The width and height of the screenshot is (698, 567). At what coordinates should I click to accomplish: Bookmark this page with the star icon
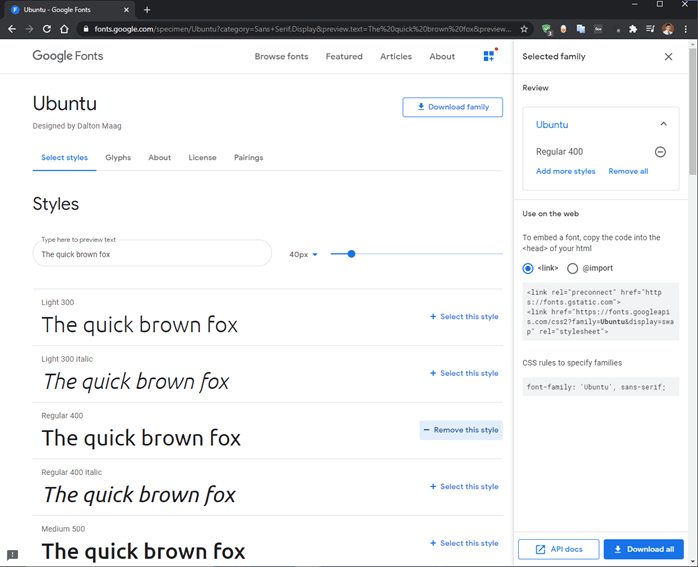tap(524, 29)
